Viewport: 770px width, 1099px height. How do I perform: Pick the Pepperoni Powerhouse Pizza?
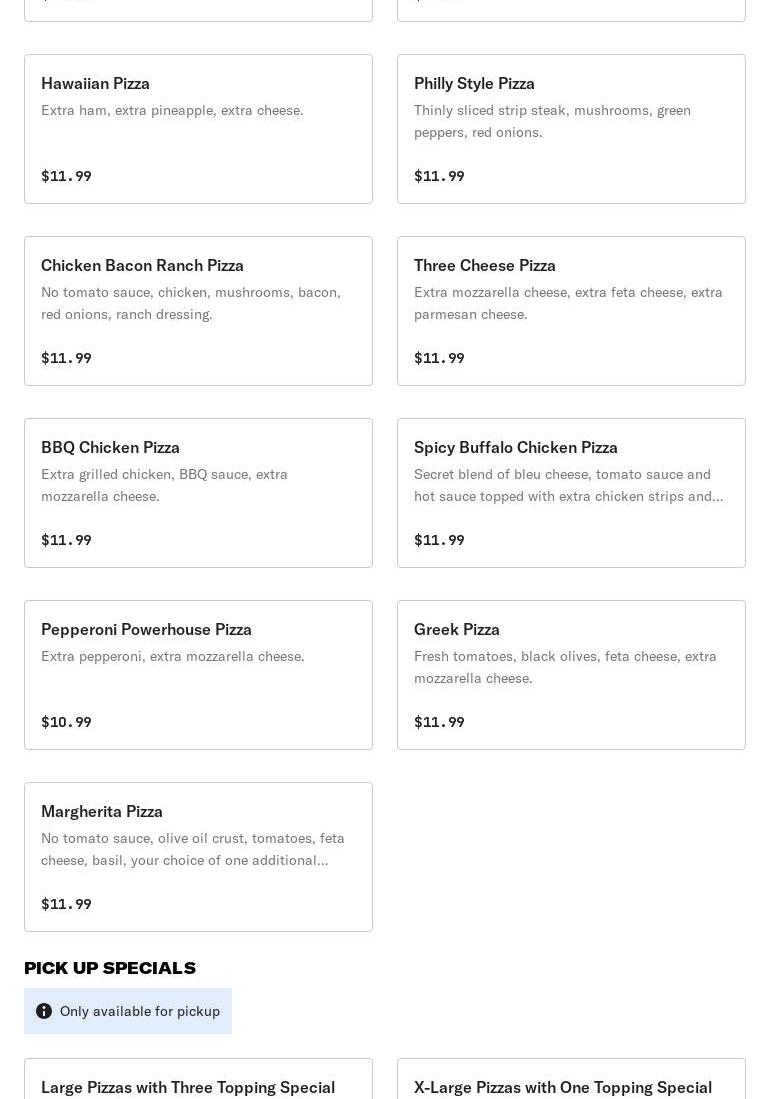point(198,675)
